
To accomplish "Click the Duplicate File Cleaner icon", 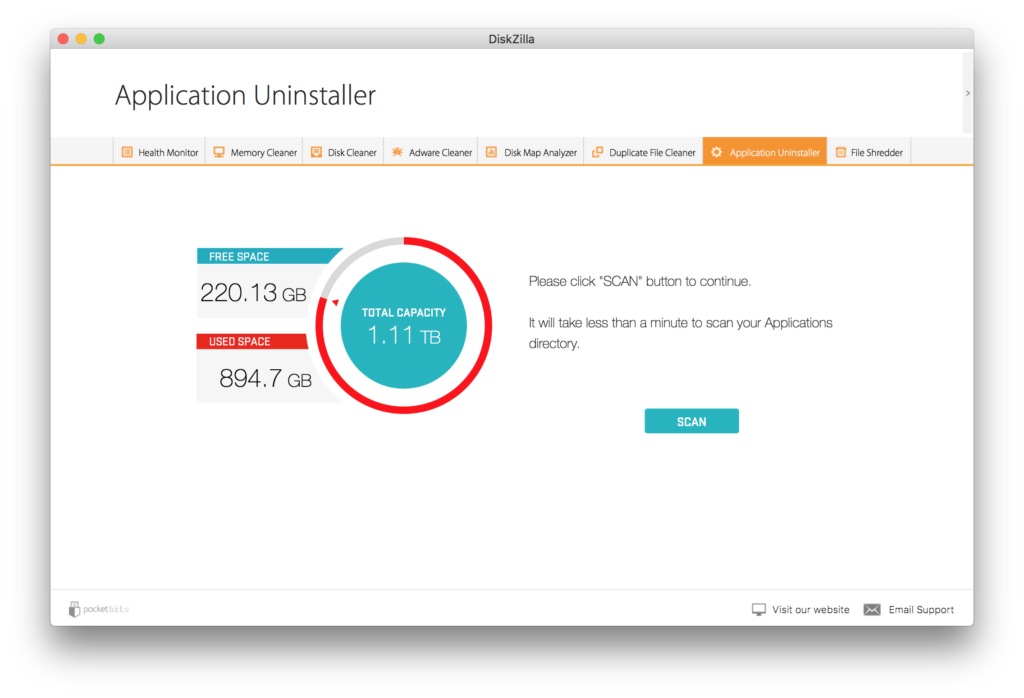I will coord(598,152).
